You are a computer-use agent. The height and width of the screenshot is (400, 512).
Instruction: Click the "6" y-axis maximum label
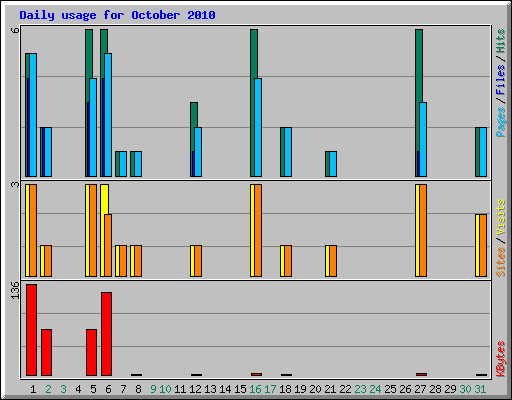(15, 30)
